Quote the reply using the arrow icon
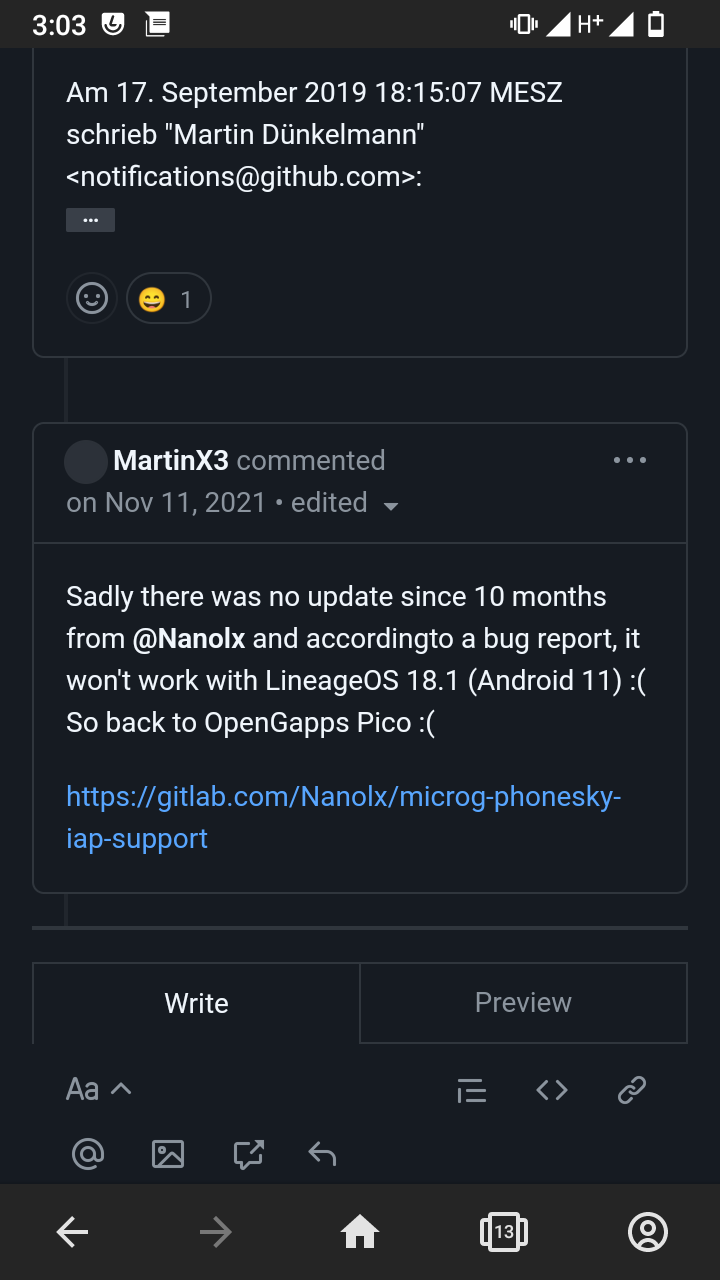This screenshot has width=720, height=1280. (x=321, y=1153)
